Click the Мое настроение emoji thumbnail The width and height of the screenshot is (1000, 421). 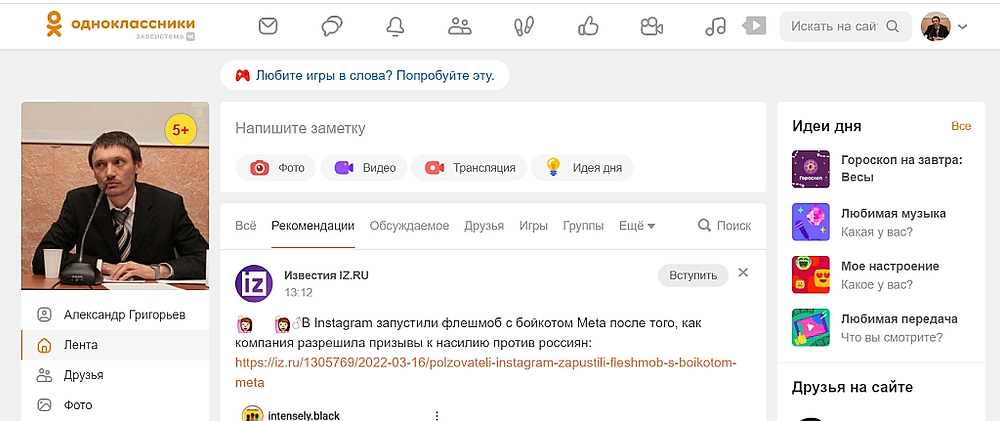coord(811,275)
